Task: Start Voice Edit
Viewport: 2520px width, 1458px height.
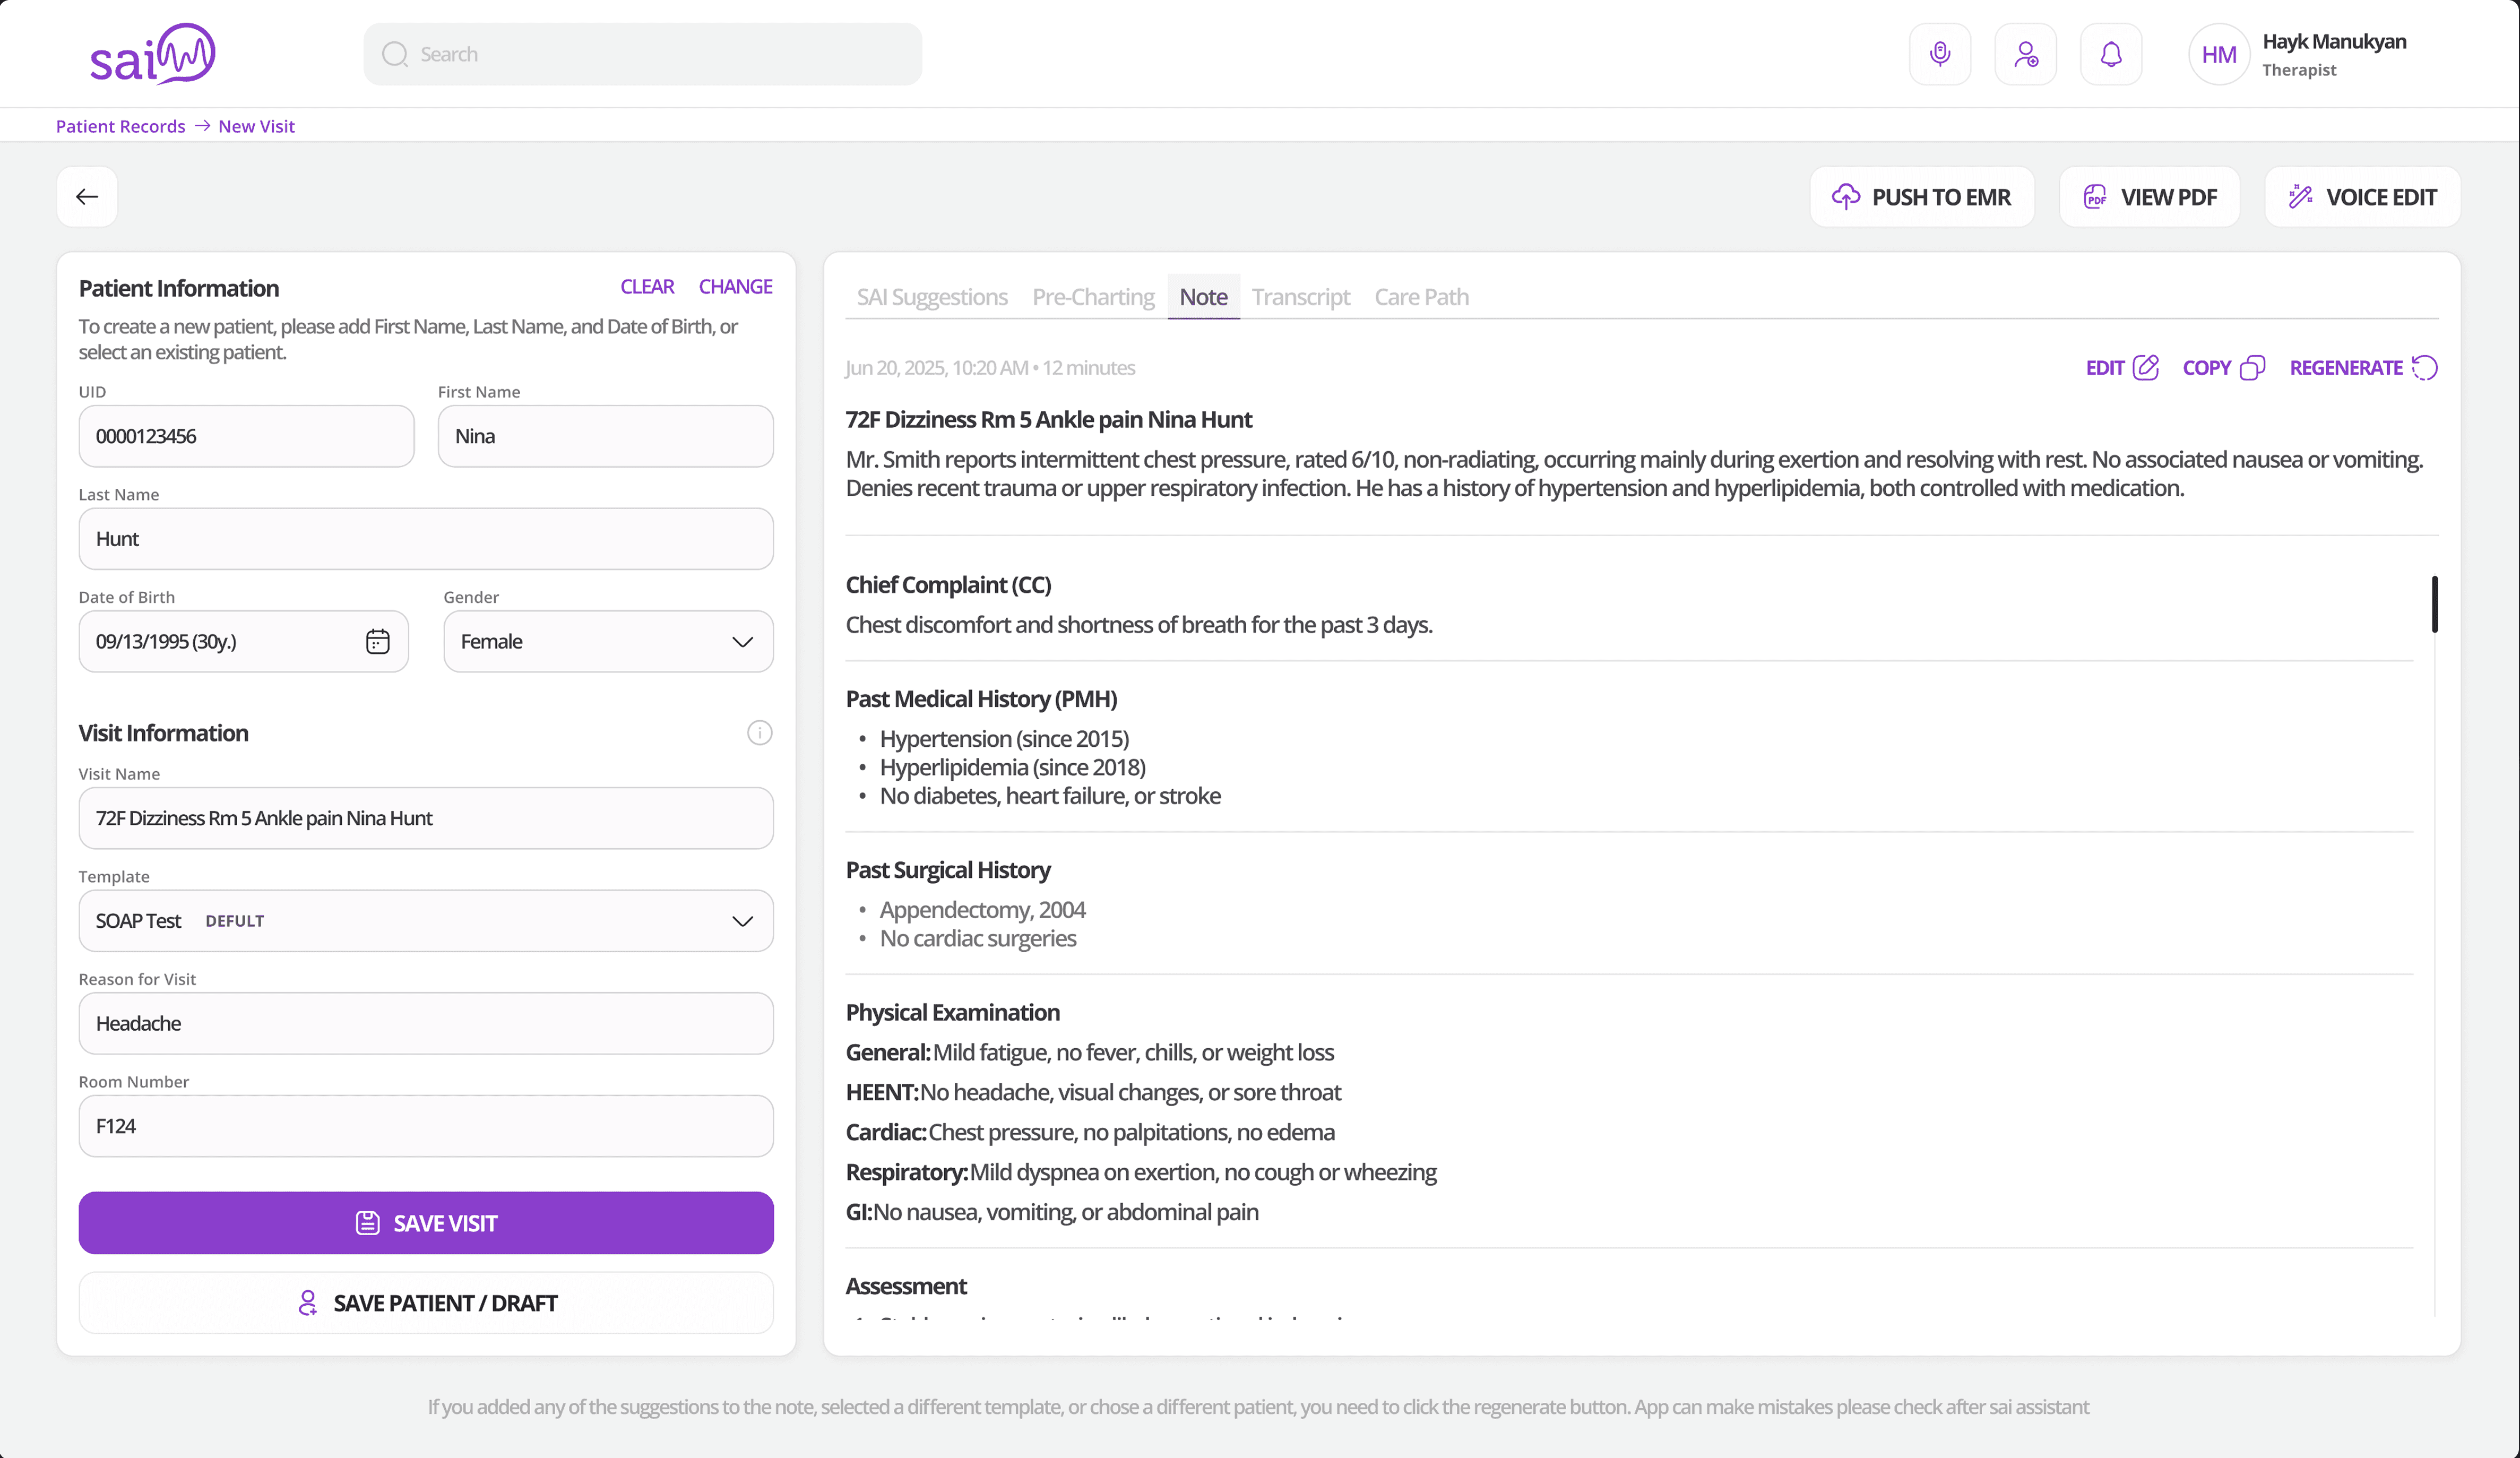Action: [x=2362, y=197]
